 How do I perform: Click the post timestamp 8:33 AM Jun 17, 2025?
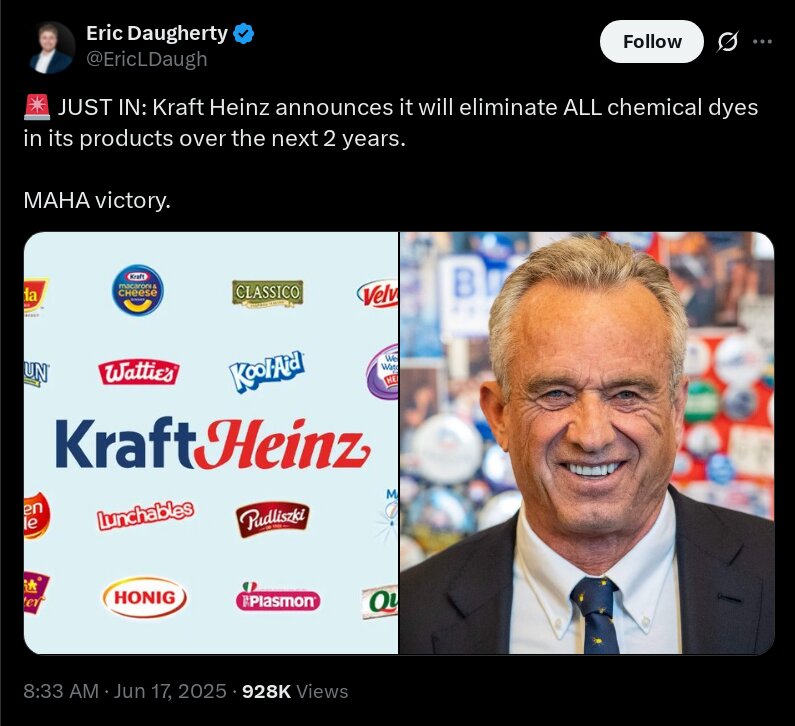[125, 691]
